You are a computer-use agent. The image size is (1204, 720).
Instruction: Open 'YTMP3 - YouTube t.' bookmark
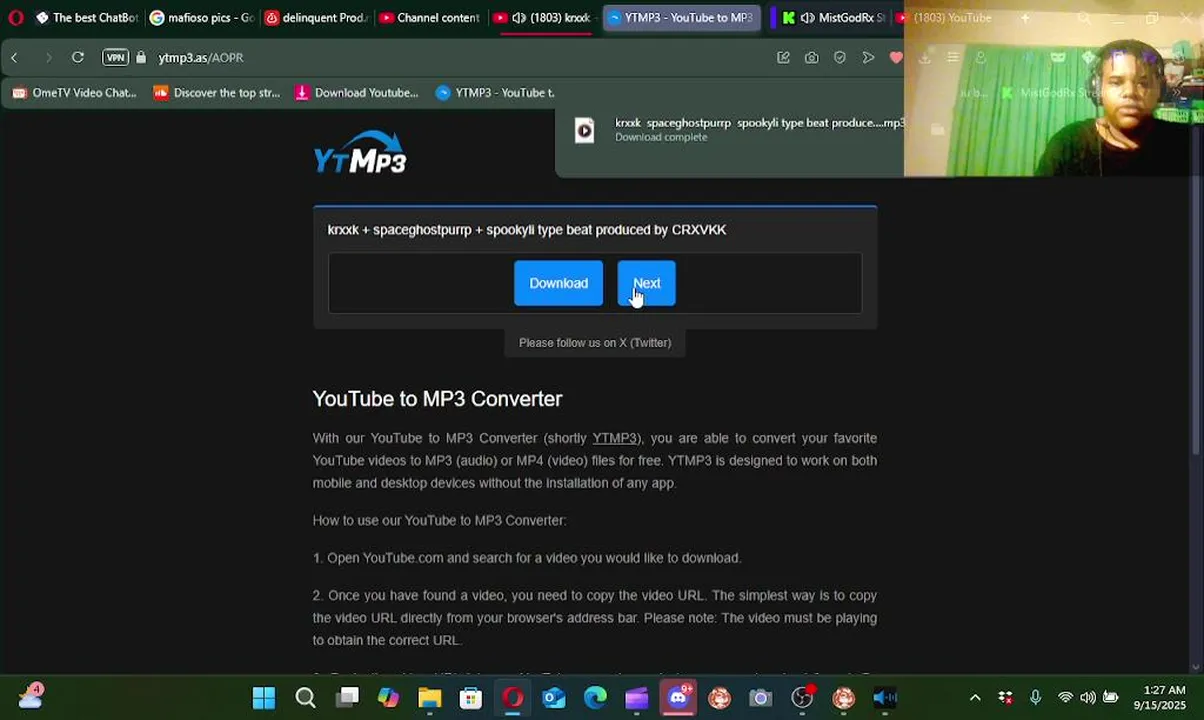[495, 93]
